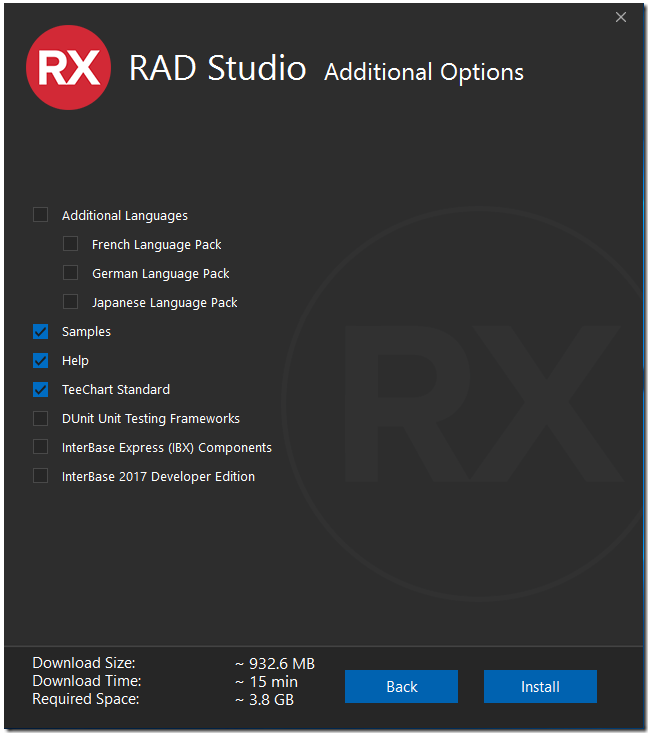Click the Required Space label
This screenshot has width=650, height=734.
tap(86, 699)
